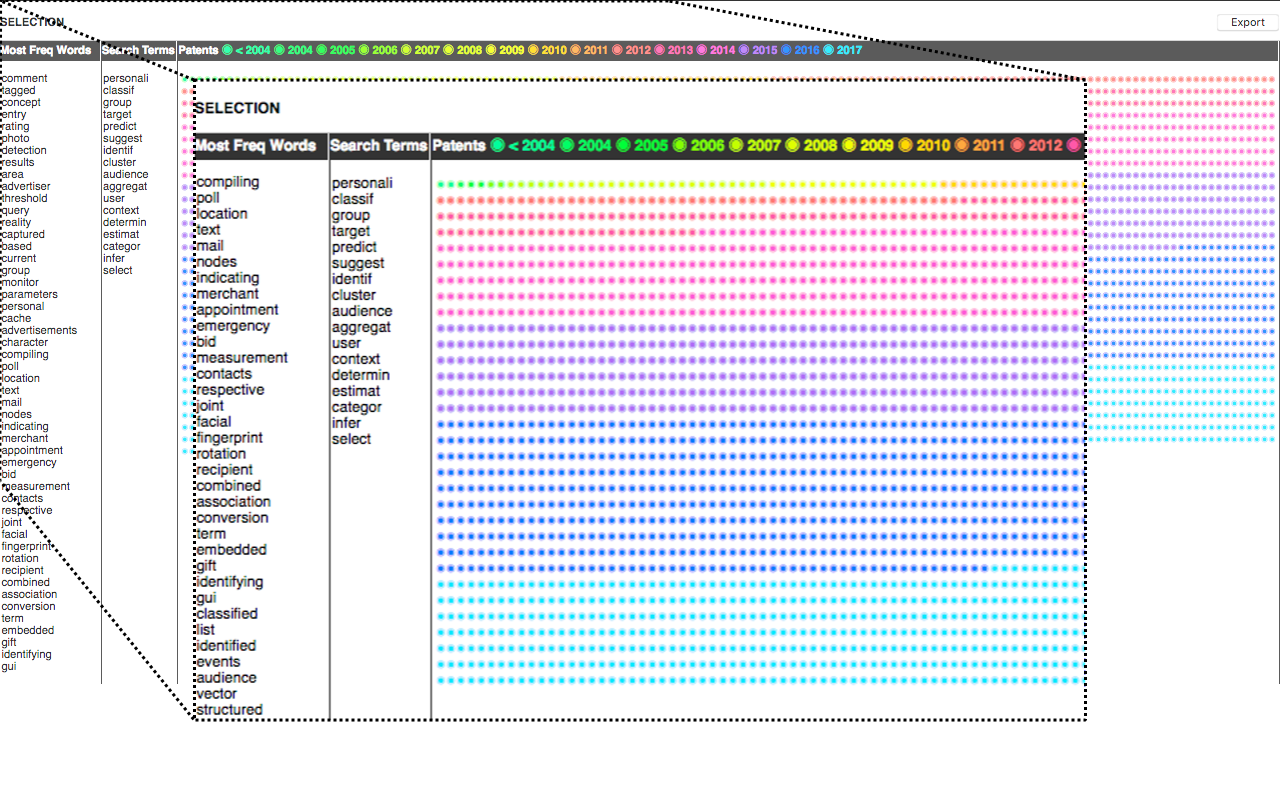Select 'vector' in the magnified inset
1280x800 pixels.
click(216, 693)
